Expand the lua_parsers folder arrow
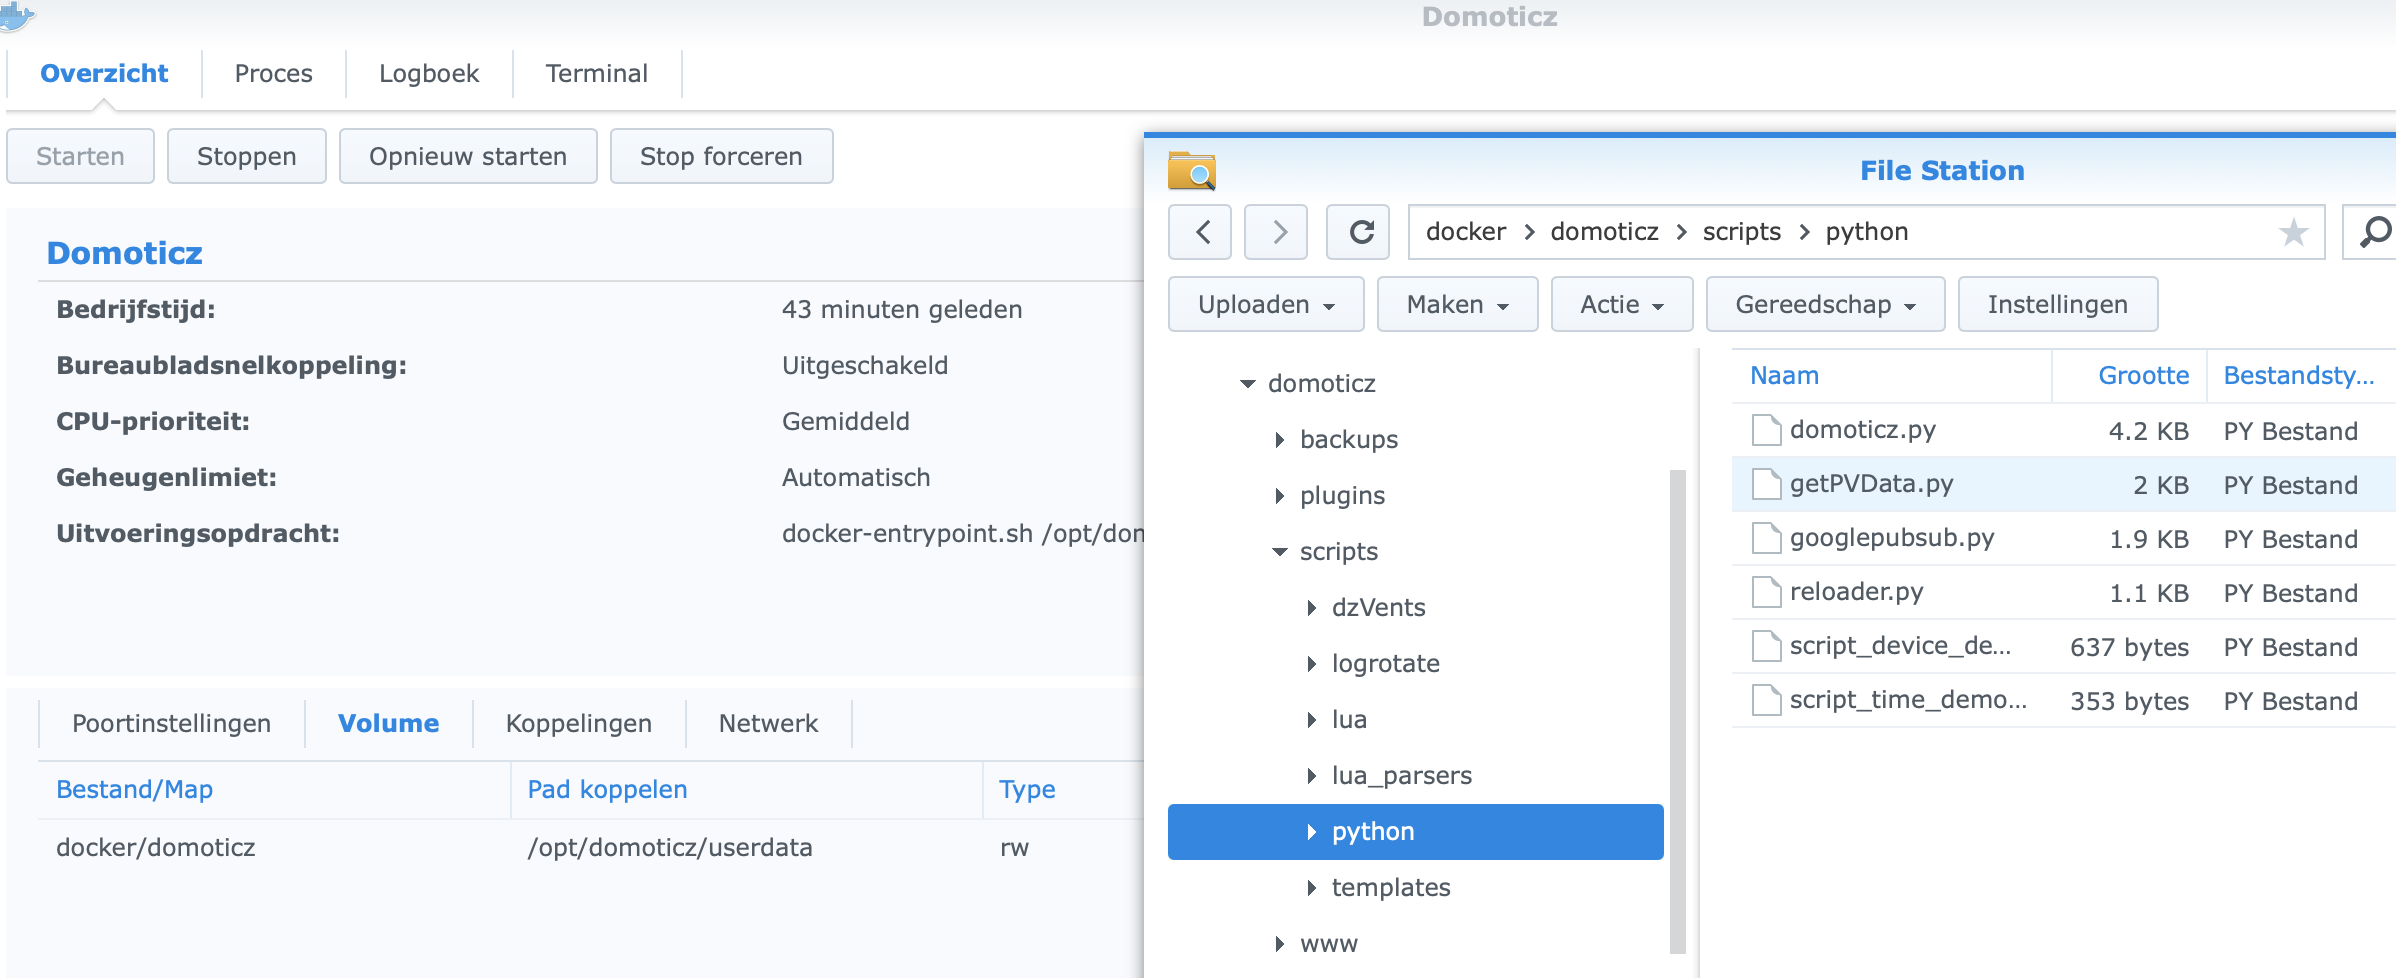This screenshot has height=978, width=2396. coord(1311,776)
